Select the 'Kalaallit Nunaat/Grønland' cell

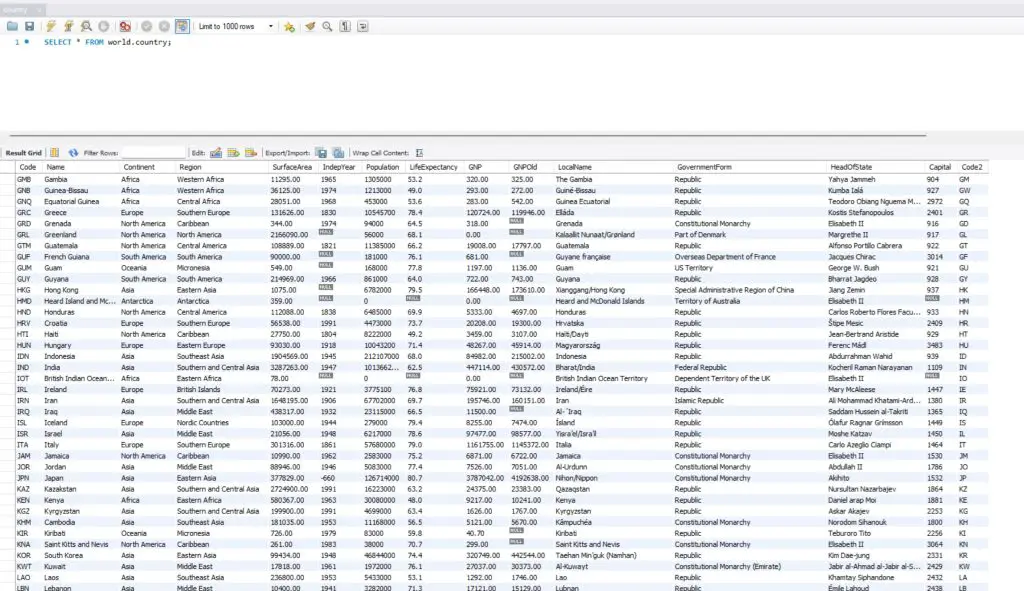[x=595, y=234]
